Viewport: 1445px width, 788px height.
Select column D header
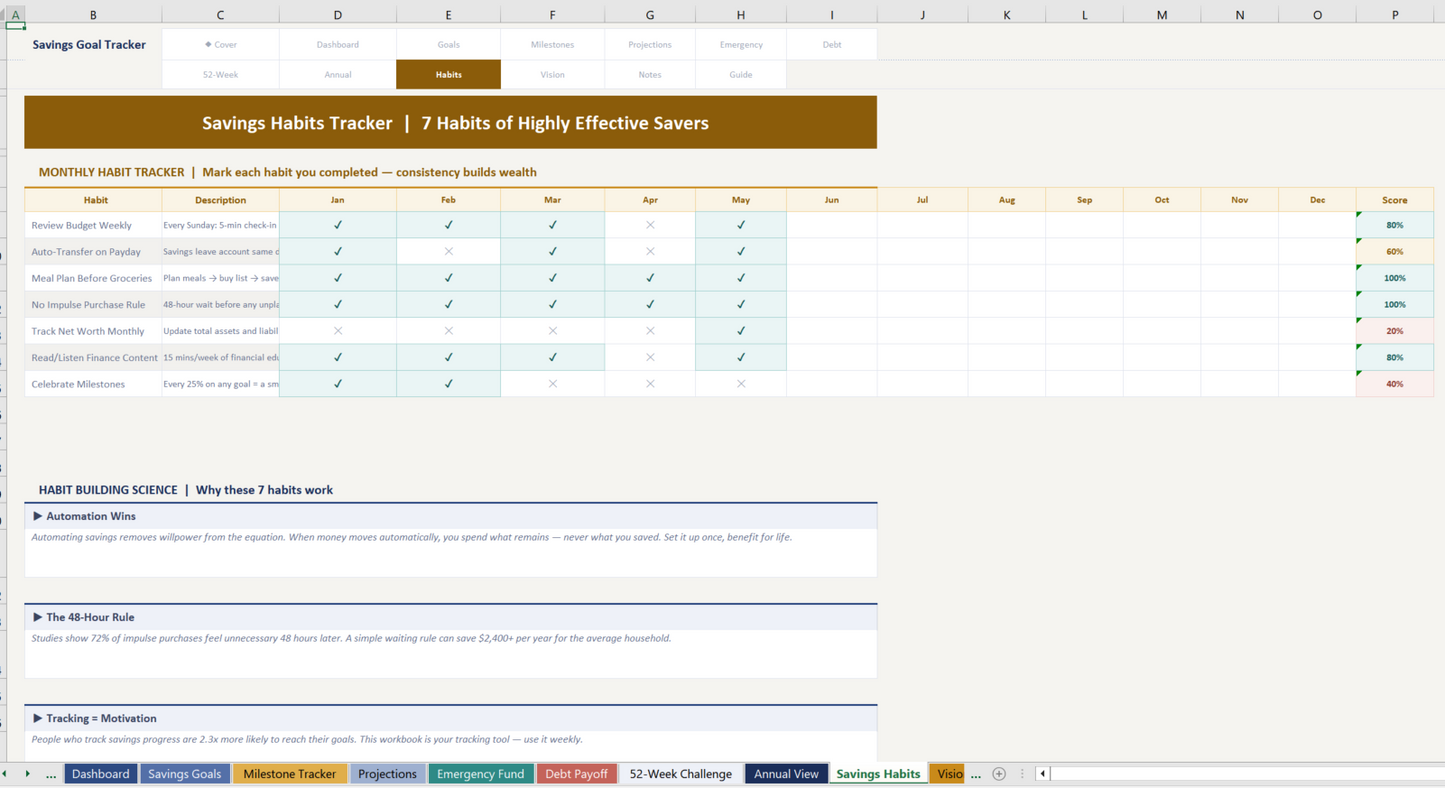[338, 15]
